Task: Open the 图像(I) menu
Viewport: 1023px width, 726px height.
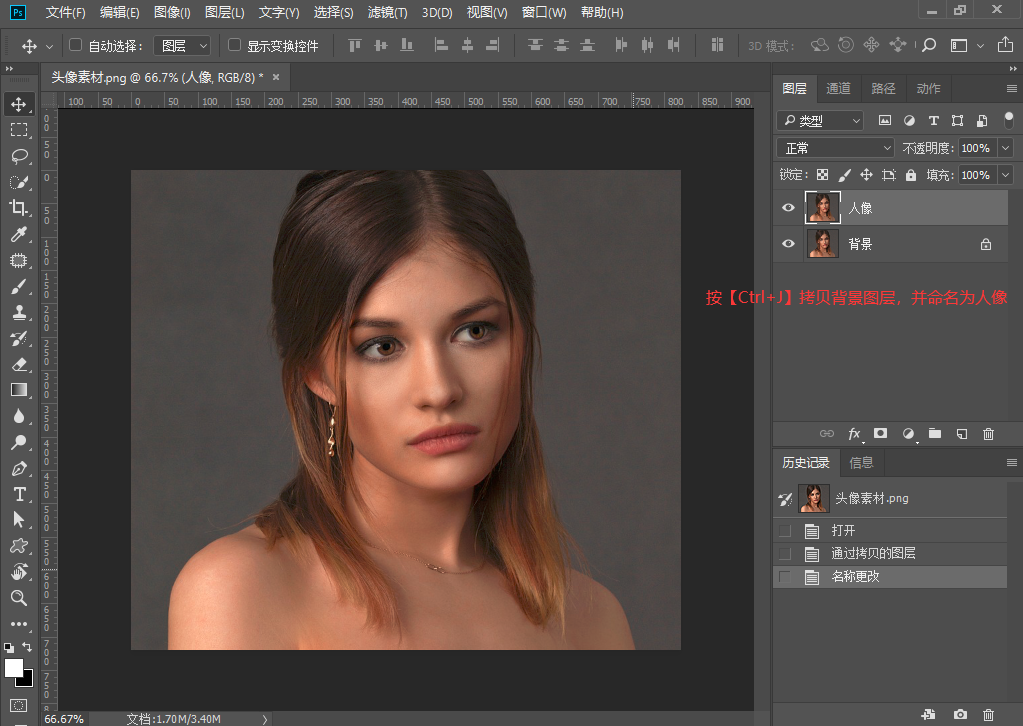Action: 172,12
